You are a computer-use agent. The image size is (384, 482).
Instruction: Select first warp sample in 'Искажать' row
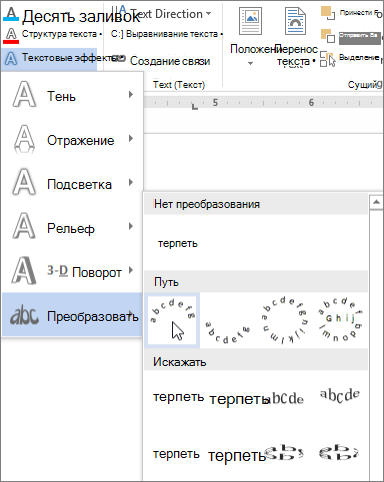point(178,397)
